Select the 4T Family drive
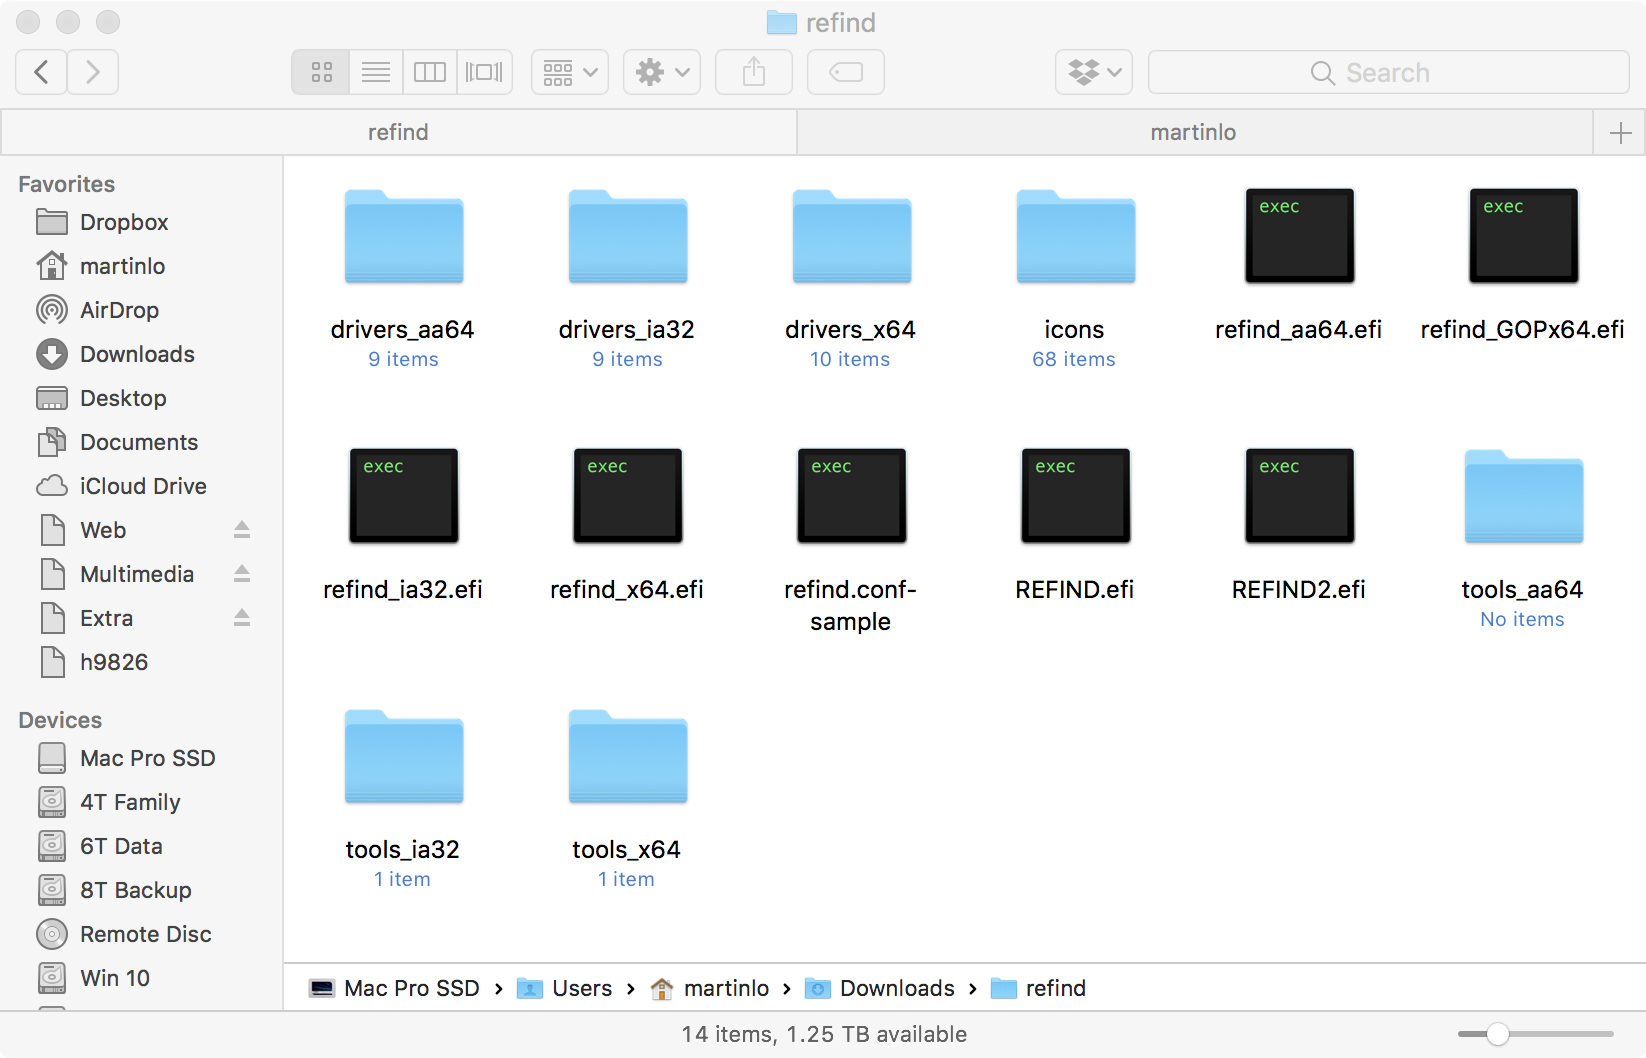This screenshot has width=1646, height=1058. coord(130,802)
